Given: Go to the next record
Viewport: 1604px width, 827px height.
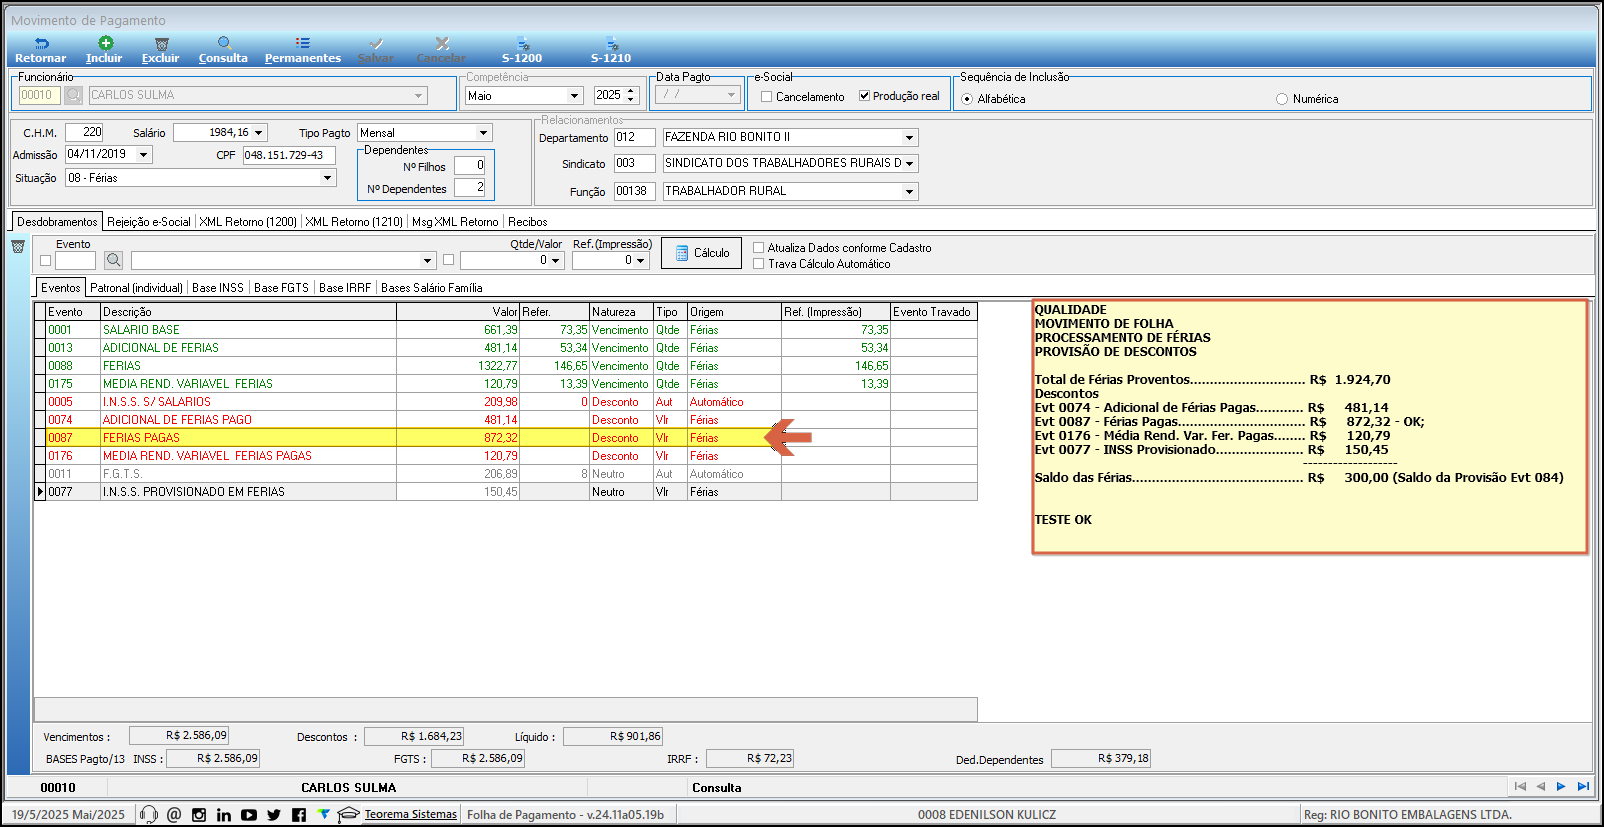Looking at the screenshot, I should [x=1561, y=787].
